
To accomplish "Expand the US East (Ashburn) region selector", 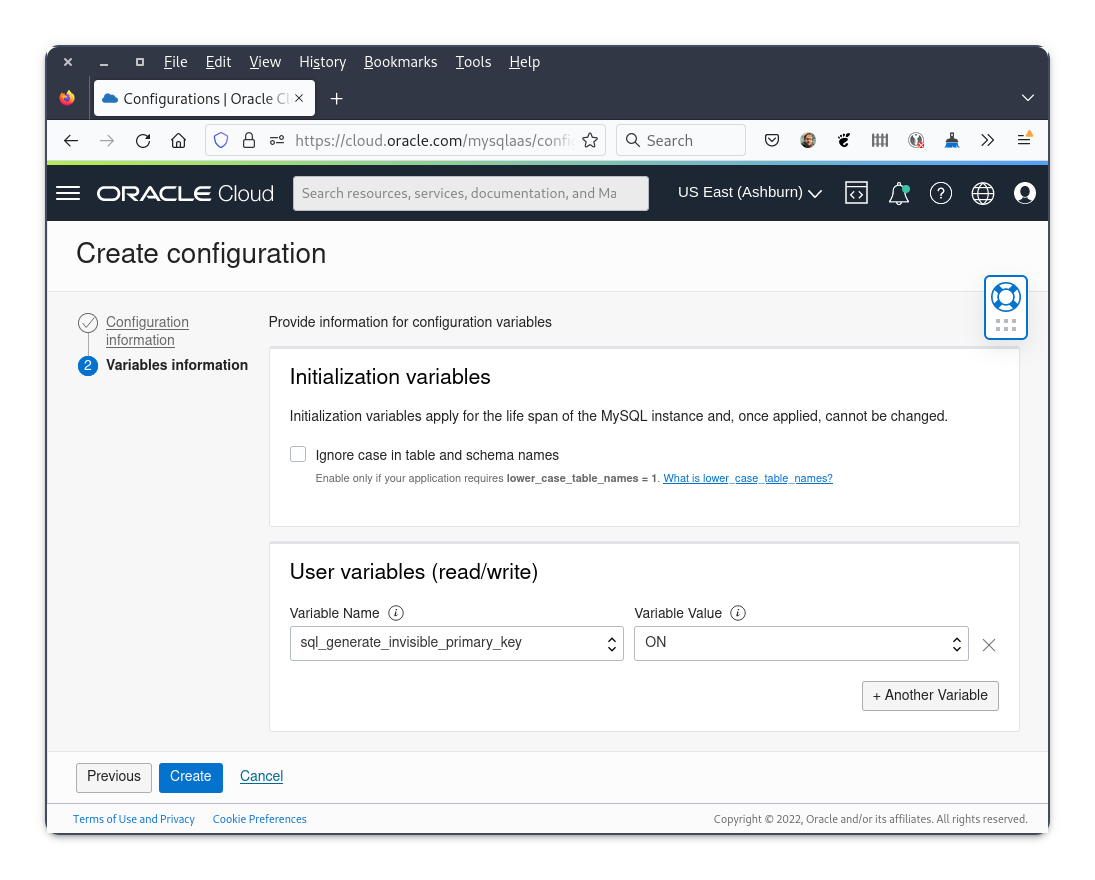I will click(749, 192).
